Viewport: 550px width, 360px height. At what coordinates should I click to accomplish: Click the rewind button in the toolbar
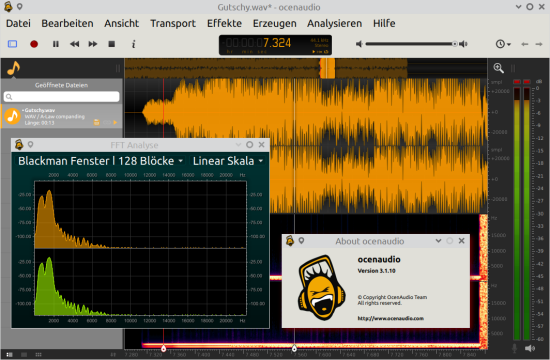74,44
